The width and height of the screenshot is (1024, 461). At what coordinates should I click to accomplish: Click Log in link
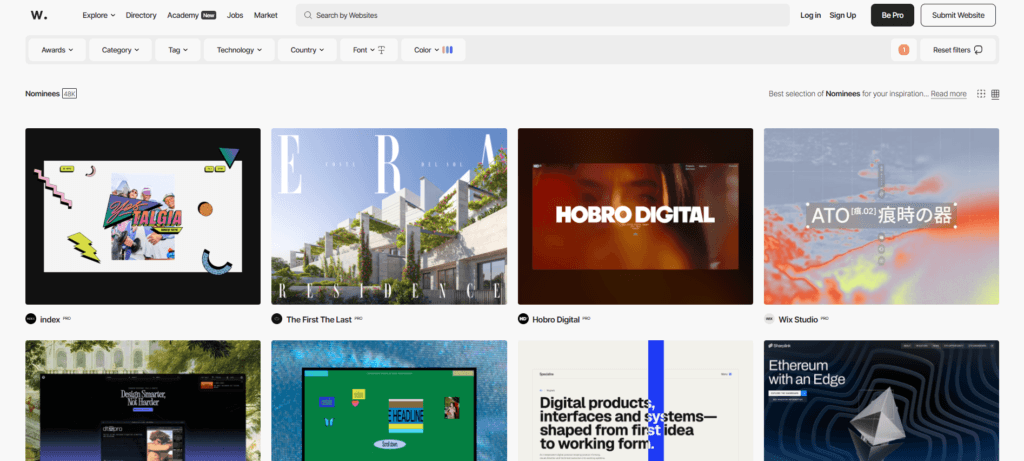point(810,15)
